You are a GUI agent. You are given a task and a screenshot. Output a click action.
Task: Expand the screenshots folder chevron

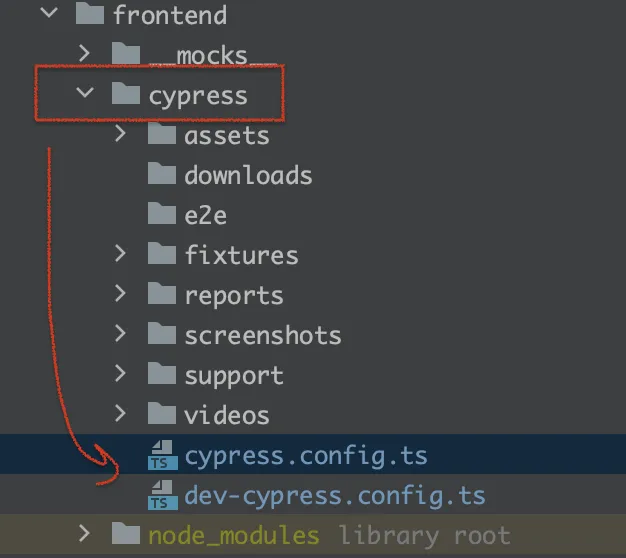coord(120,333)
